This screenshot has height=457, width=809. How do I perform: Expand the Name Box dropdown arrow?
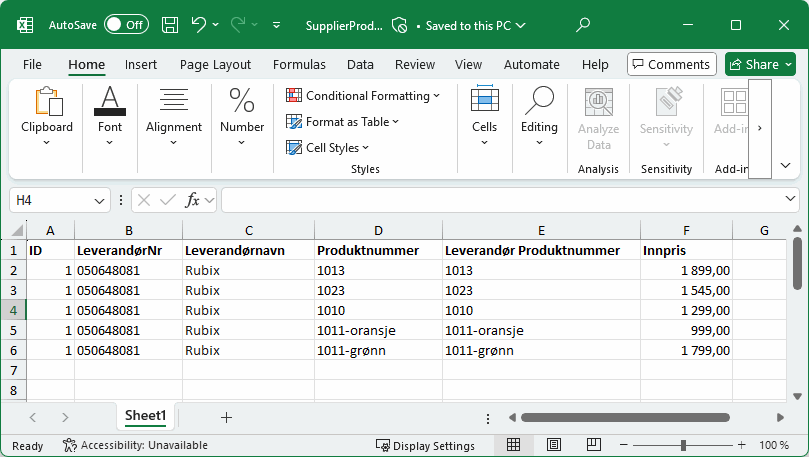pyautogui.click(x=99, y=200)
